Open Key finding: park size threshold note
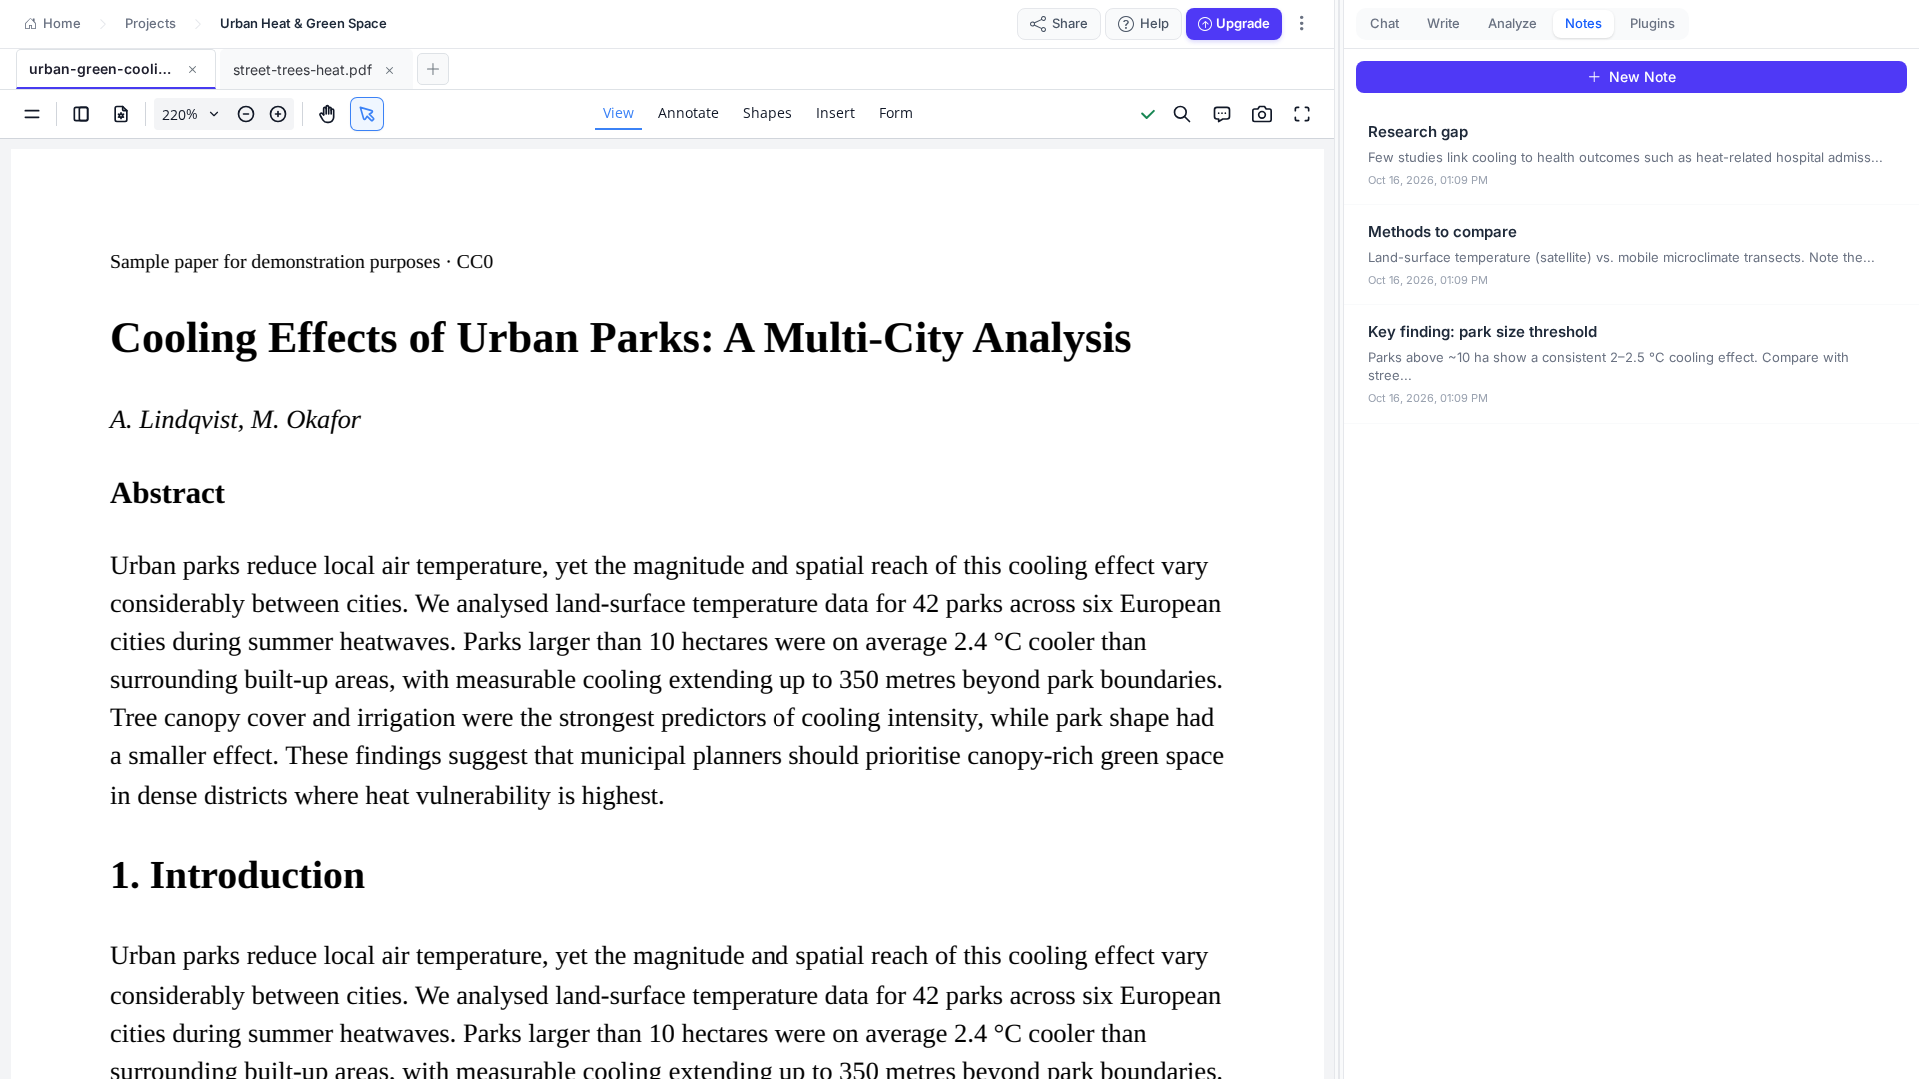This screenshot has height=1079, width=1919. (x=1631, y=364)
